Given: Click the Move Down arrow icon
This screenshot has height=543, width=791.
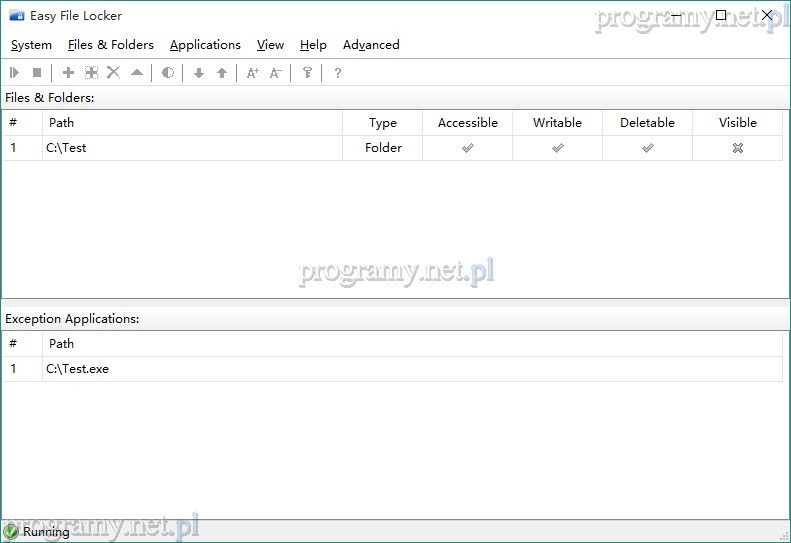Looking at the screenshot, I should [199, 73].
